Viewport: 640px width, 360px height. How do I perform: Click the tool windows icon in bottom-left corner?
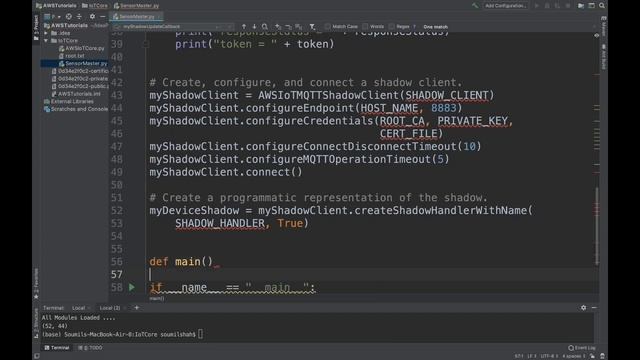pyautogui.click(x=37, y=356)
